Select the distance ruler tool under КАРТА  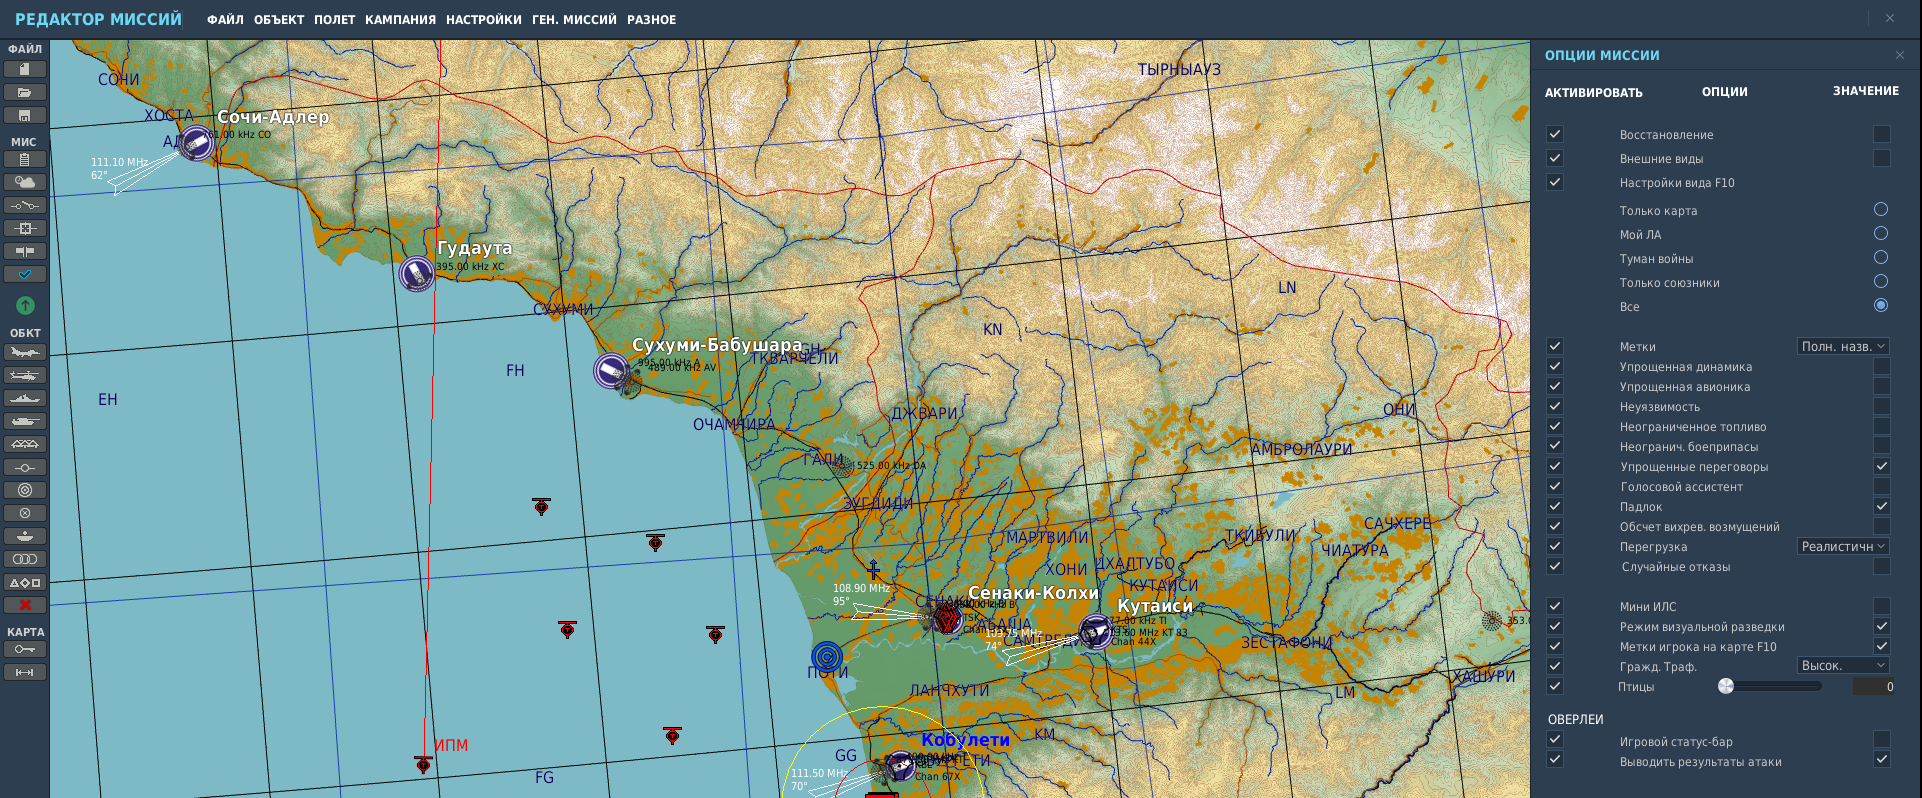point(25,672)
